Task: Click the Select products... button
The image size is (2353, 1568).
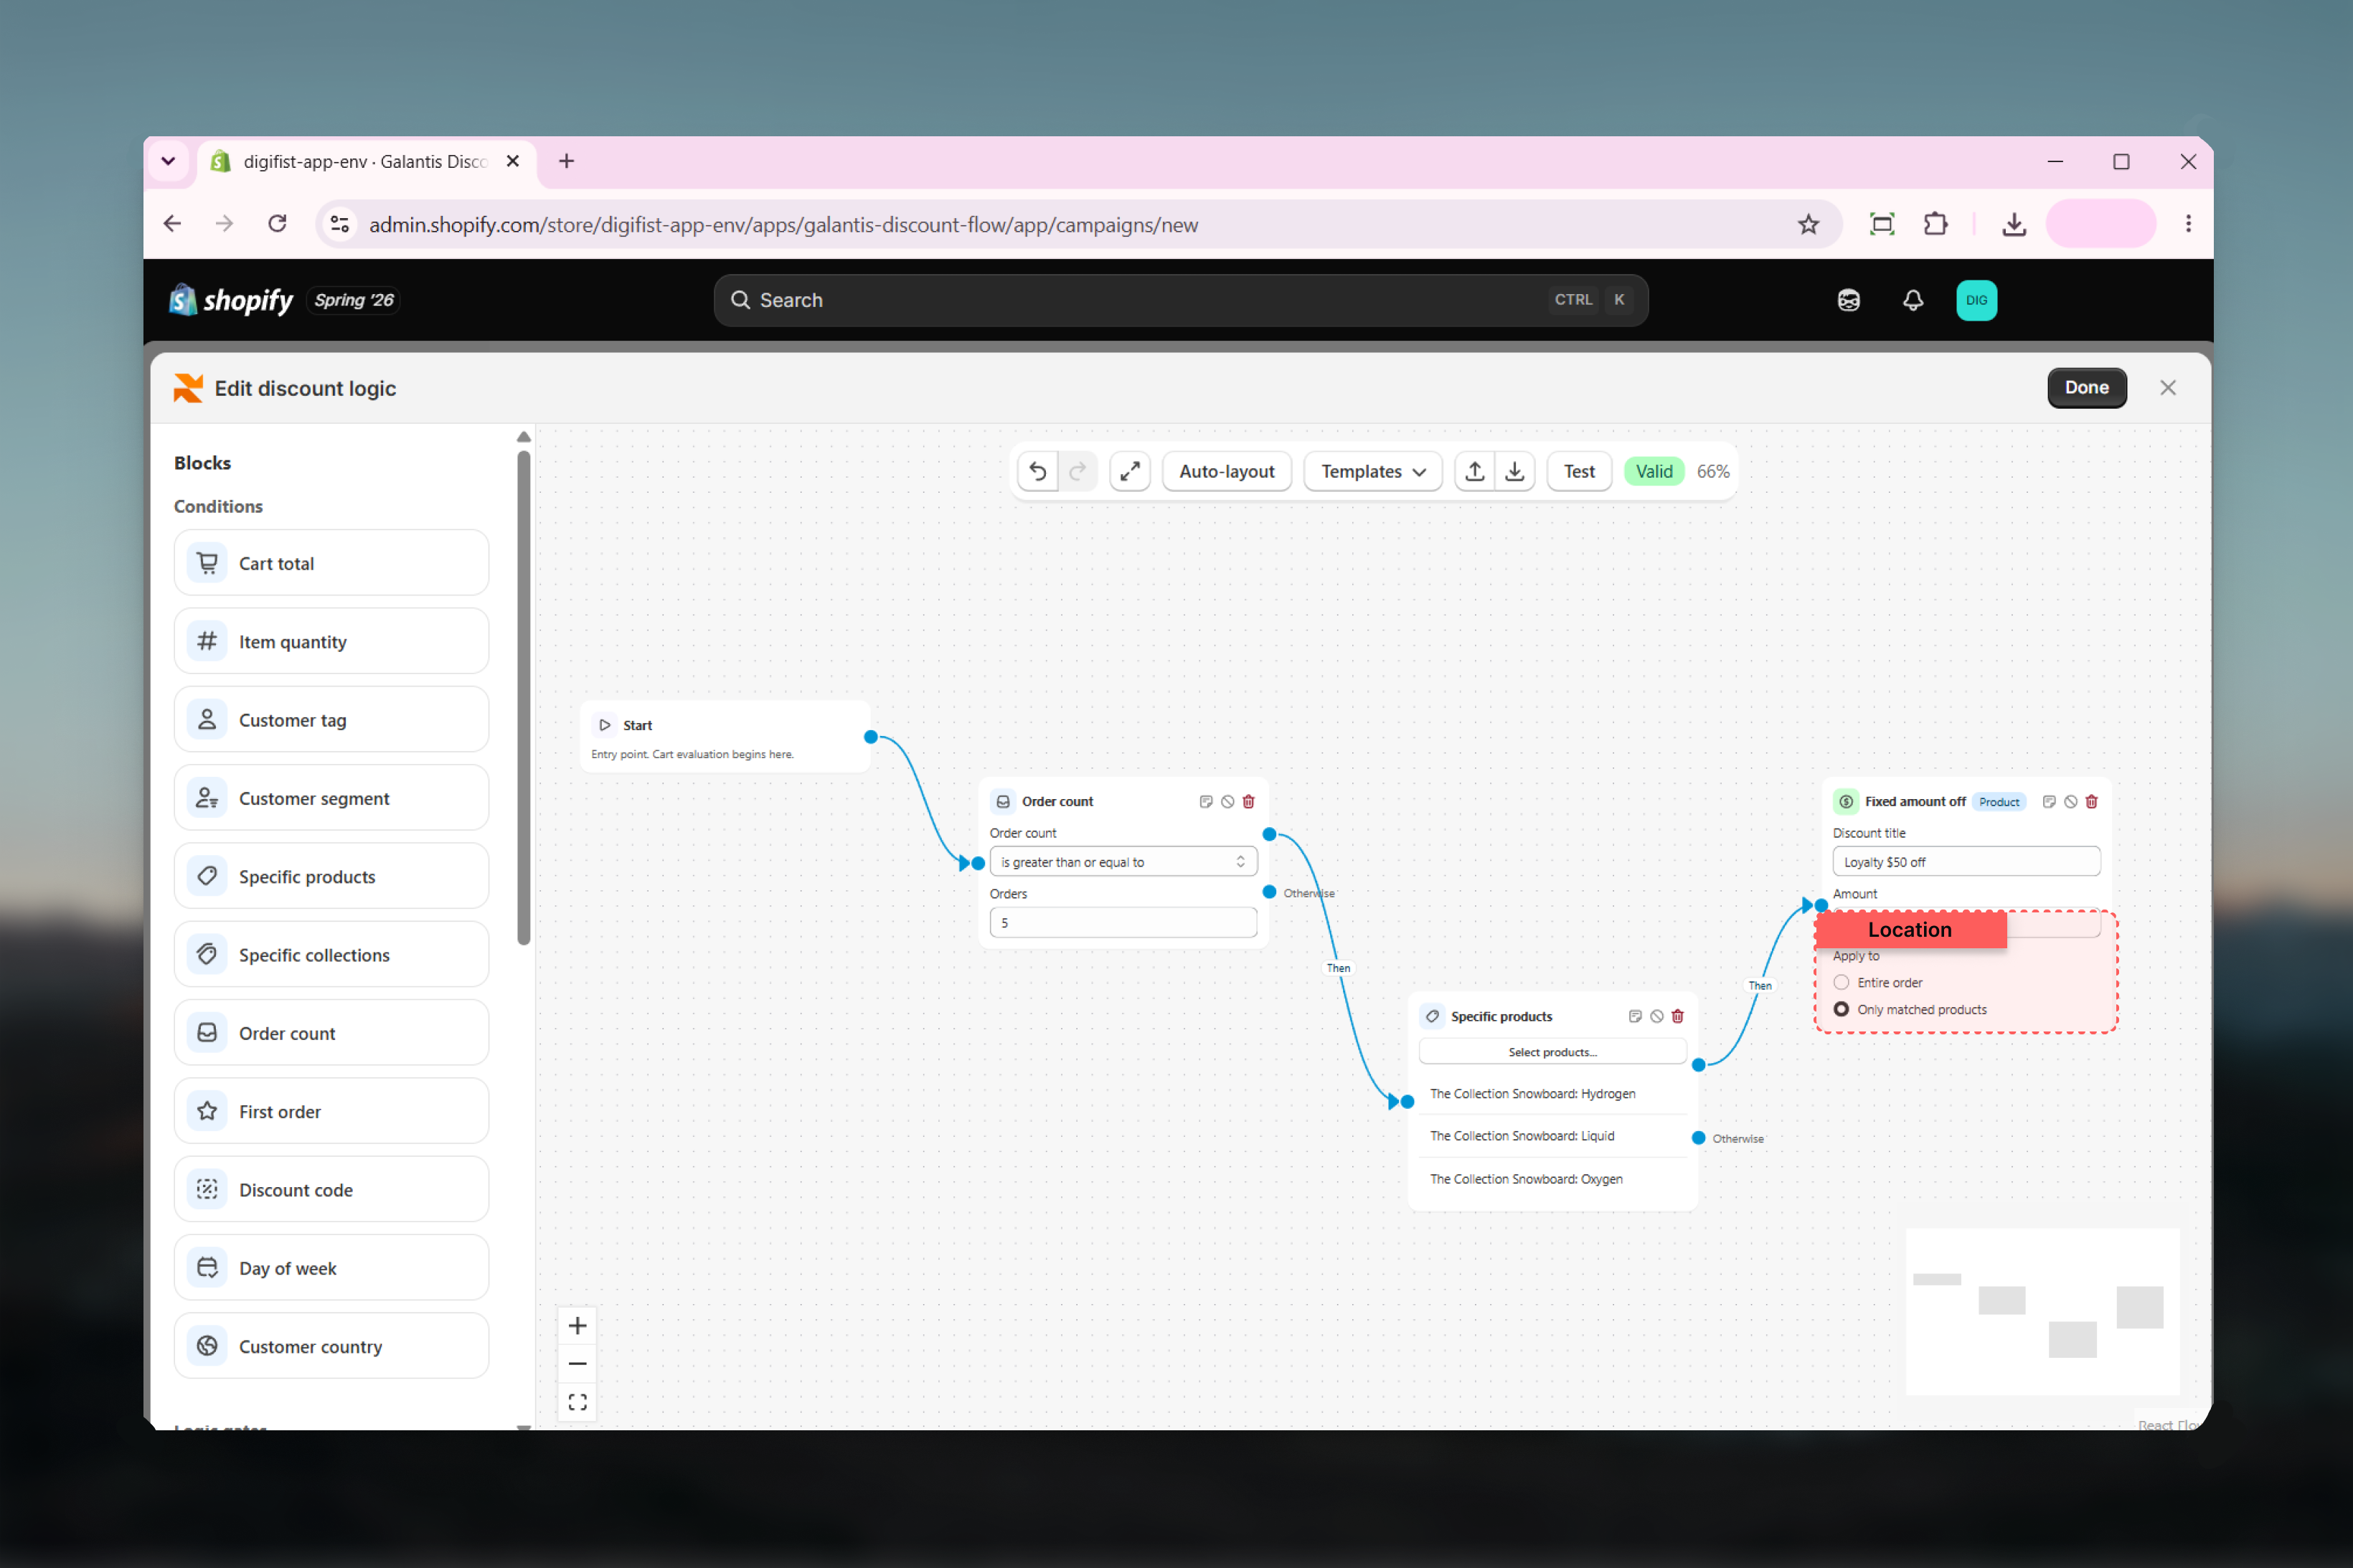Action: (1552, 1052)
